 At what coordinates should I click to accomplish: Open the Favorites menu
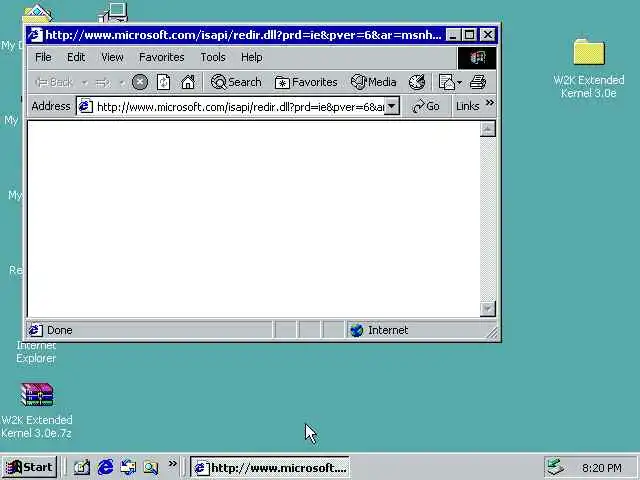tap(162, 57)
